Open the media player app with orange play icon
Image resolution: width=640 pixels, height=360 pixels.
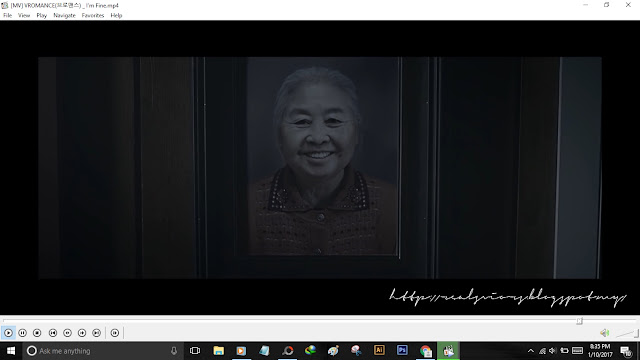[241, 351]
